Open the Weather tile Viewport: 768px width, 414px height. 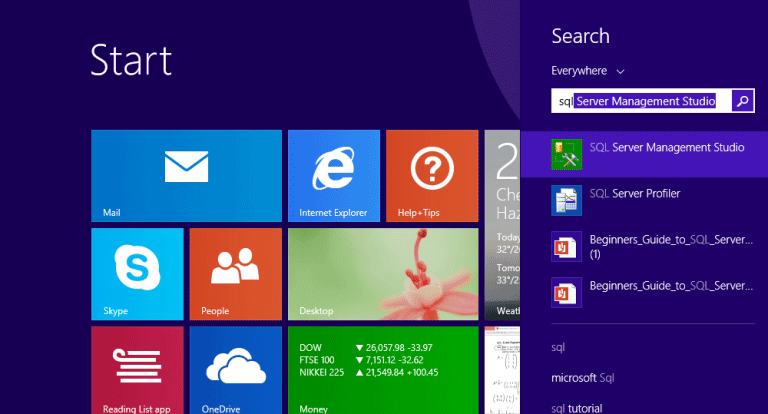click(x=502, y=273)
